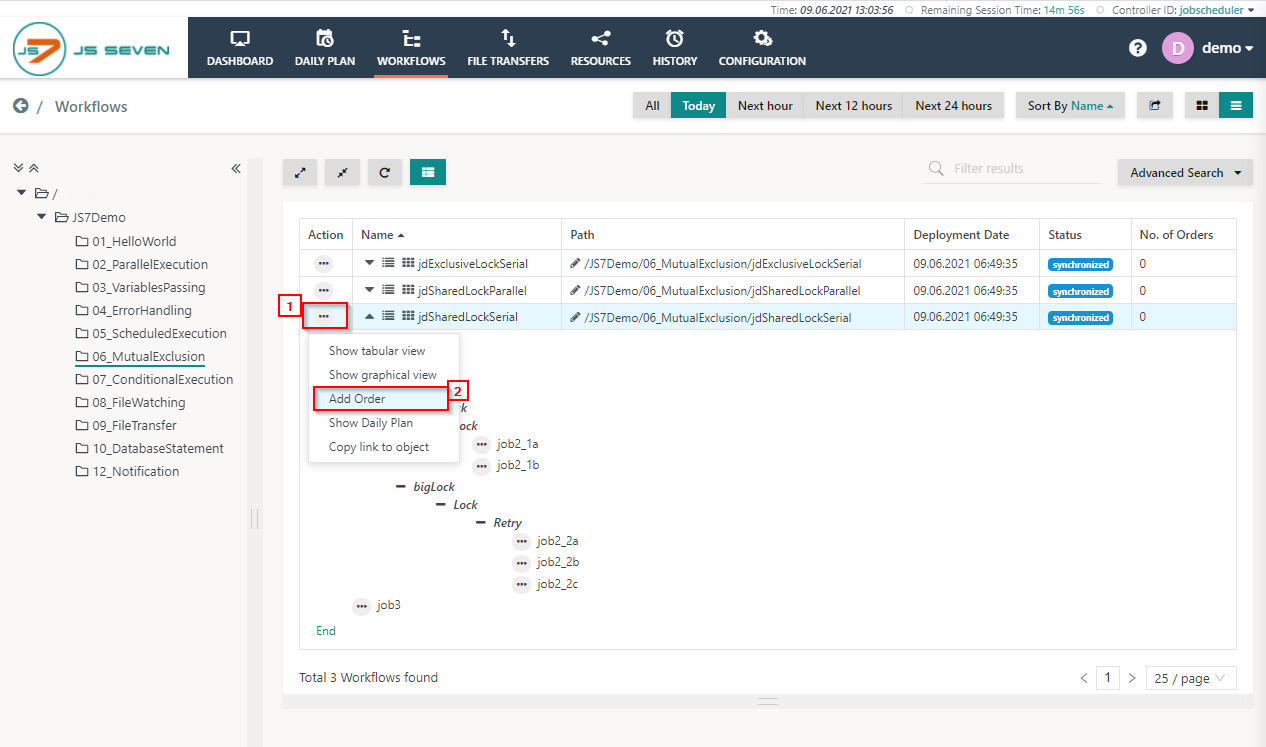Open action menu for jdExclusiveLockSerial

[323, 263]
